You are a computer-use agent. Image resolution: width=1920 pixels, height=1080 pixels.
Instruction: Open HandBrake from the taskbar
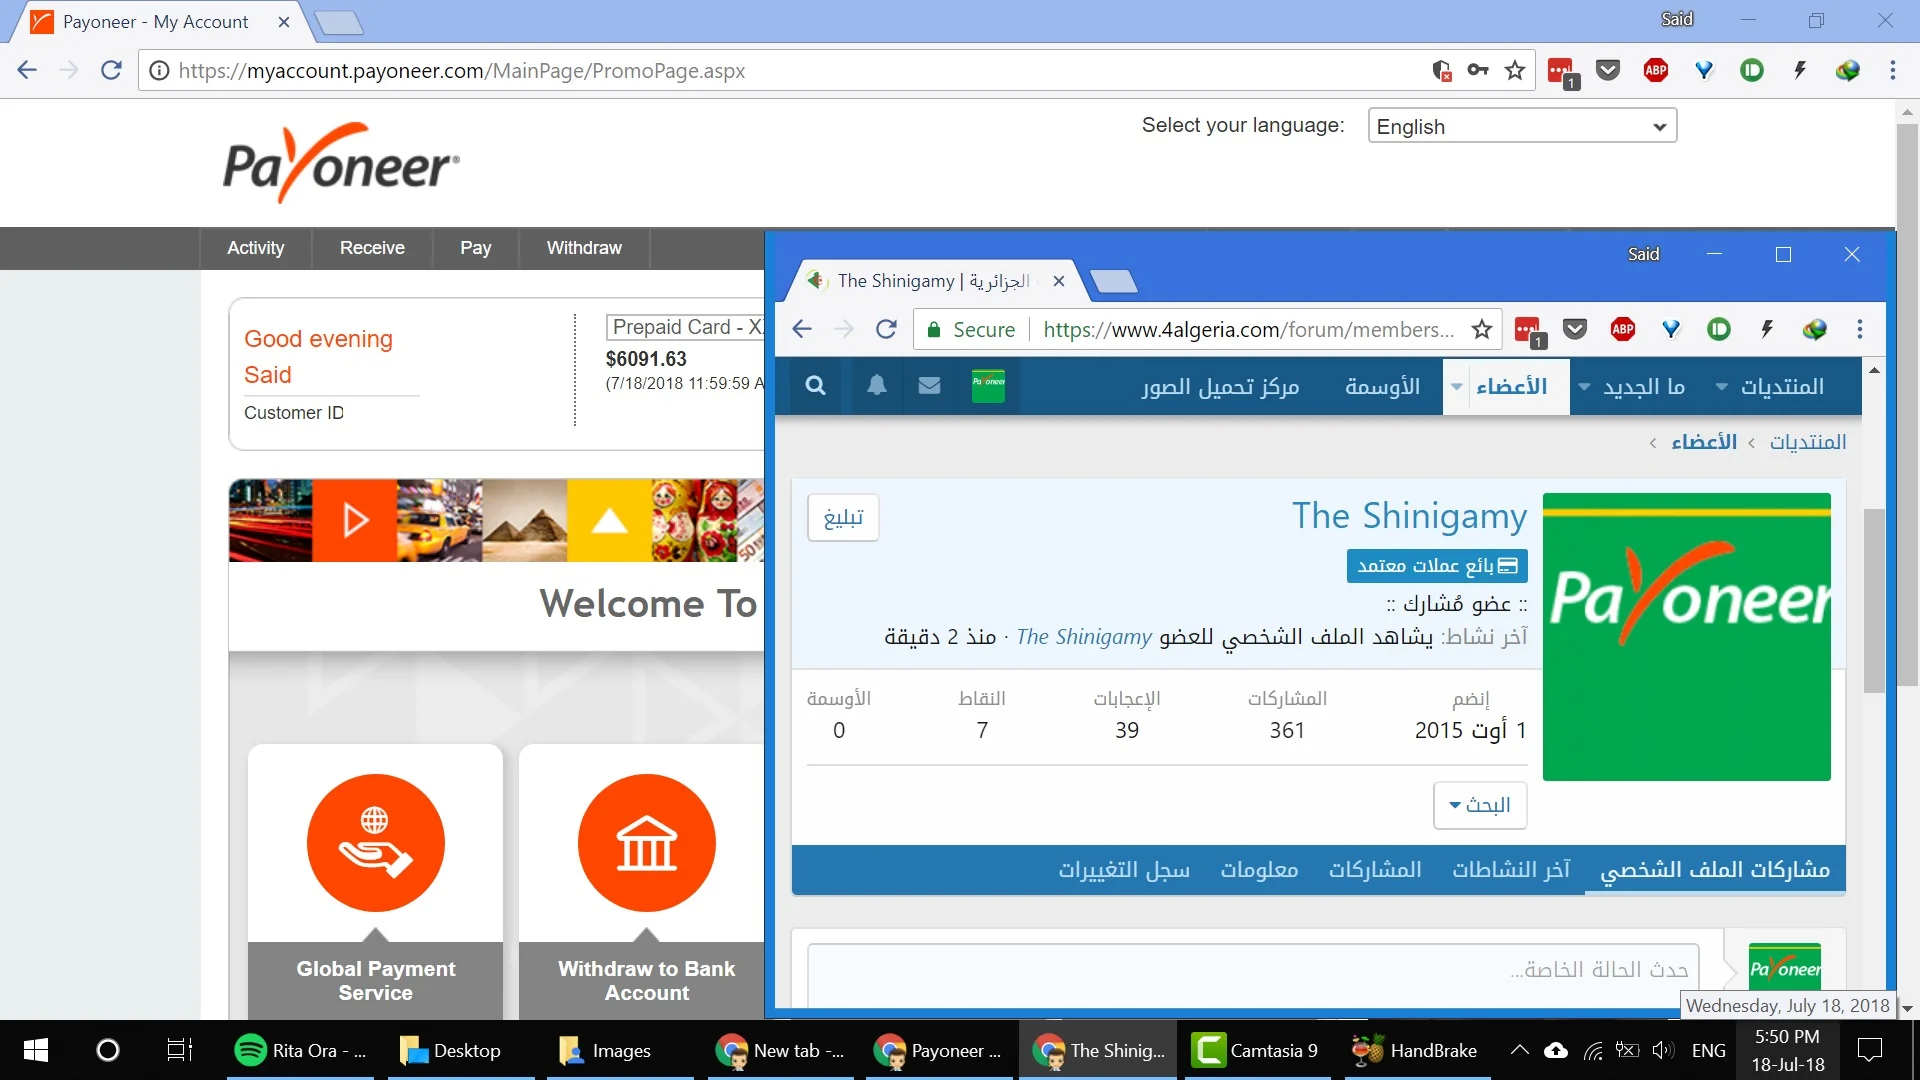tap(1416, 1050)
